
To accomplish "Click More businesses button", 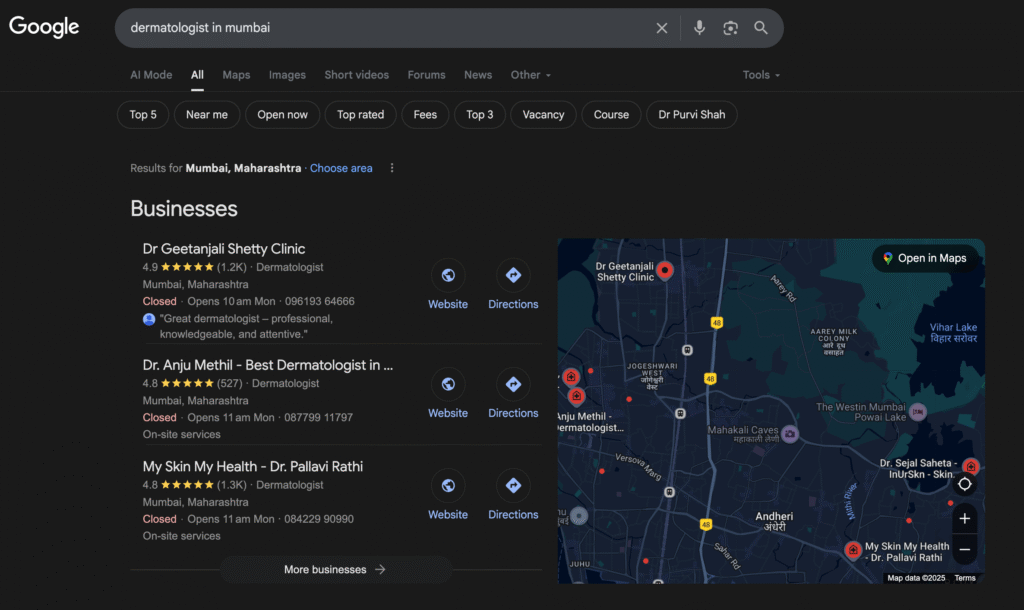I will (335, 570).
